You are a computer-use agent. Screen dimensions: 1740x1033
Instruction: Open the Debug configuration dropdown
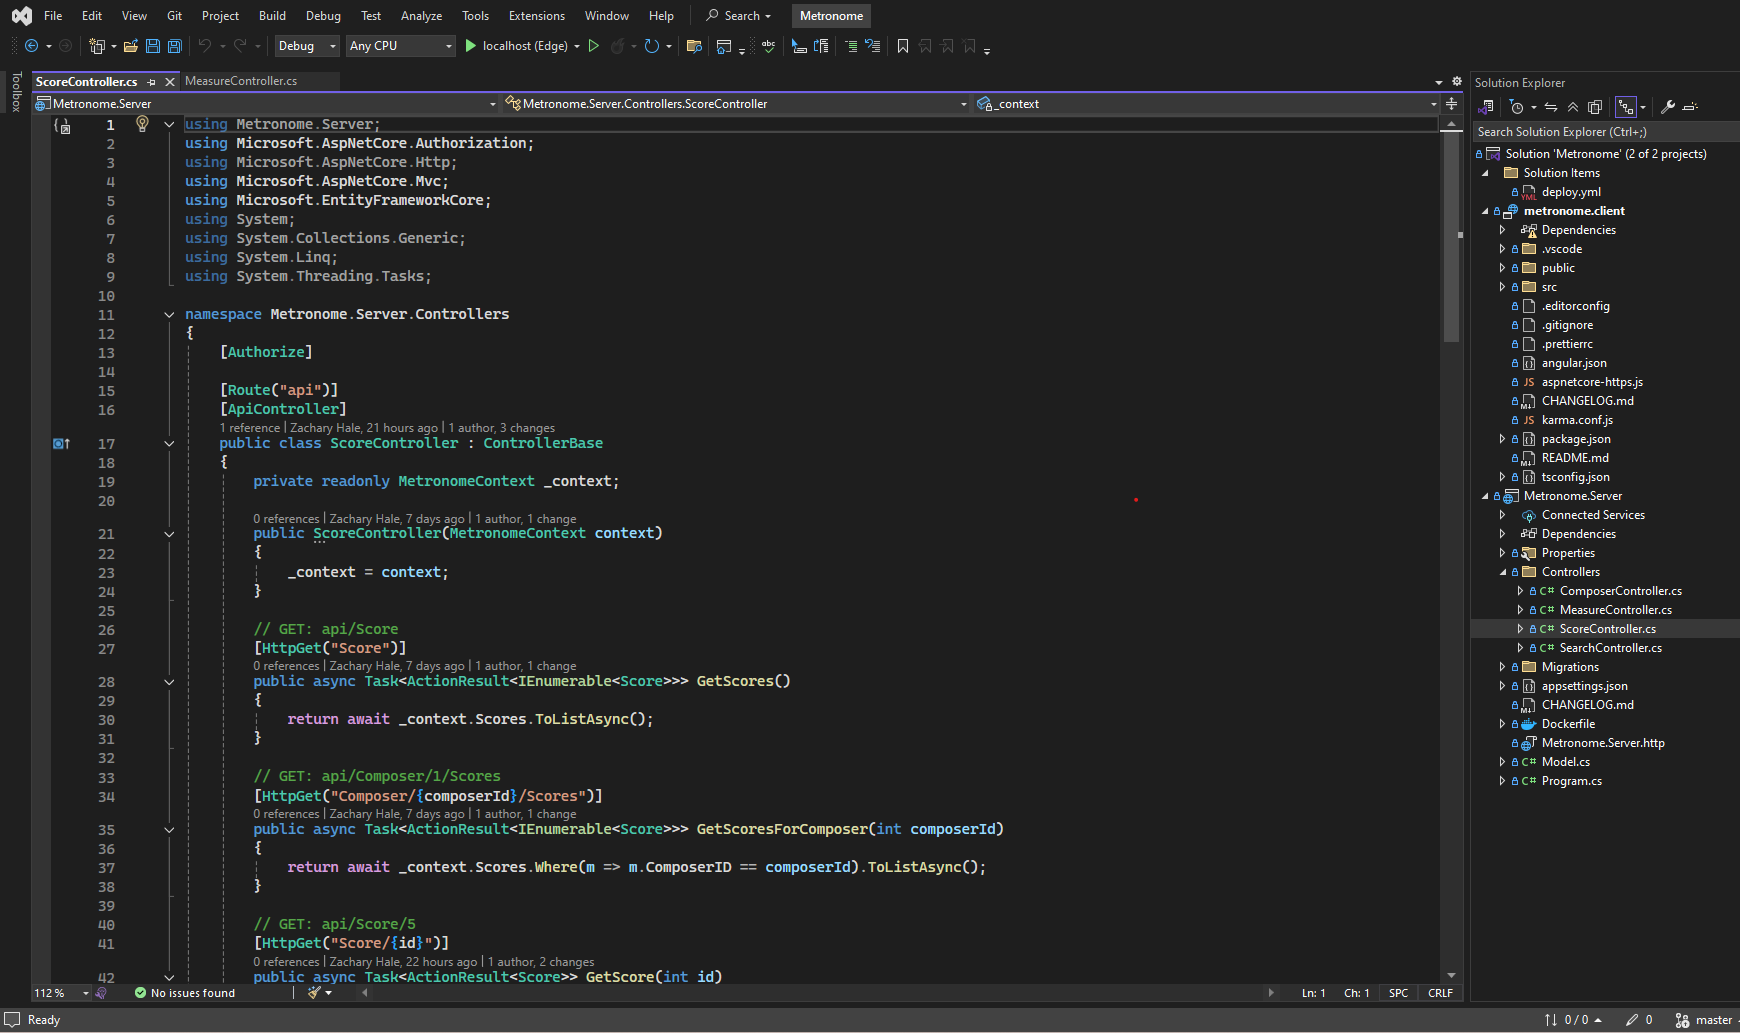306,46
